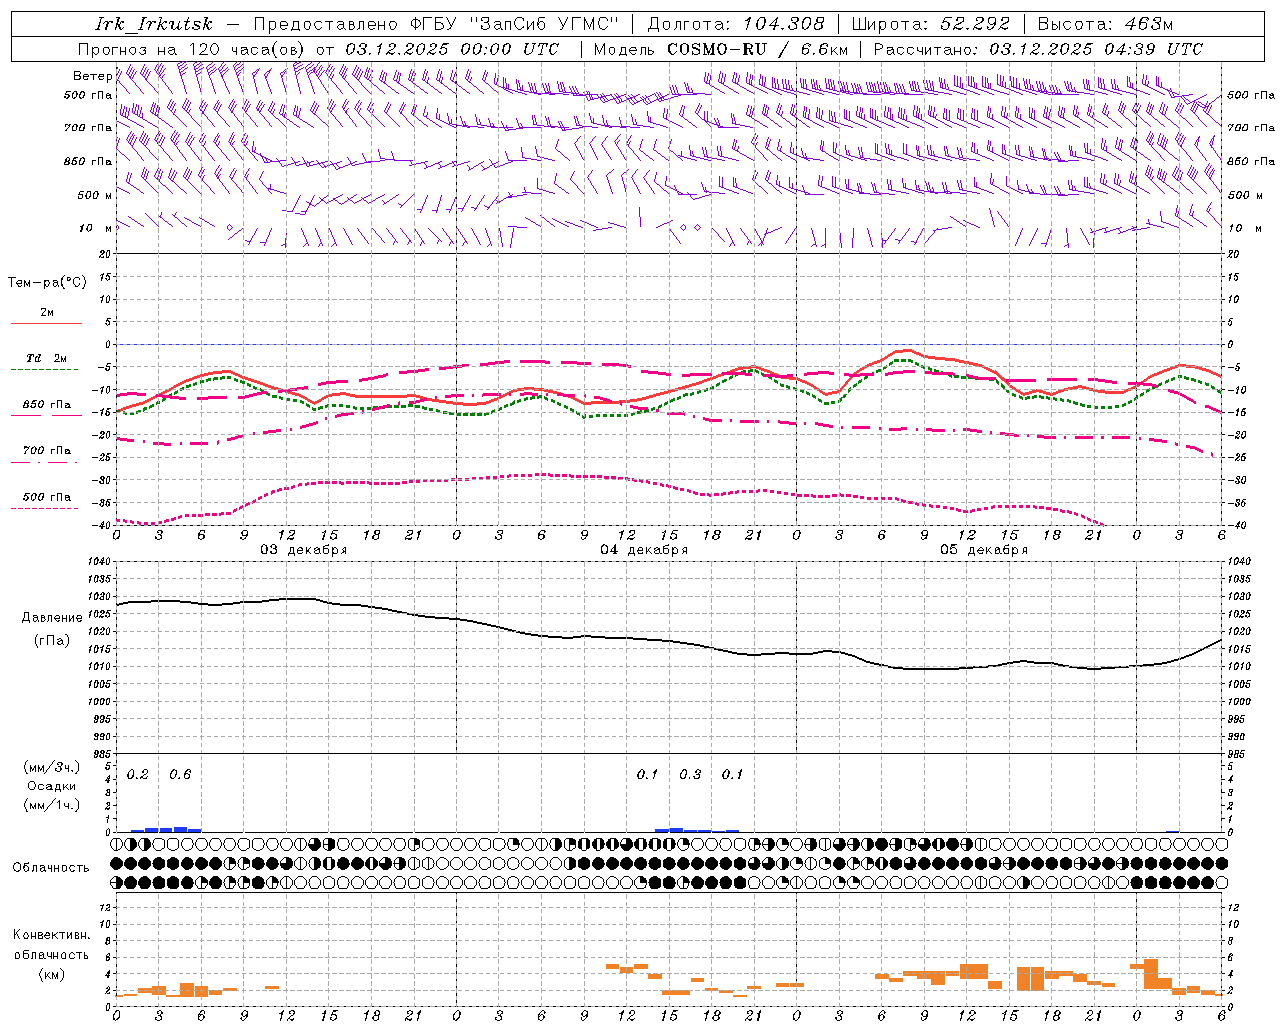Viewport: 1280px width, 1024px height.
Task: Click the (гПа) unit under Давление
Action: coord(51,640)
